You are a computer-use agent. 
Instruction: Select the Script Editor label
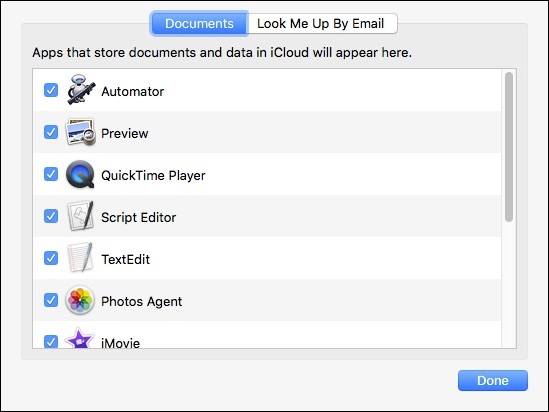point(139,218)
